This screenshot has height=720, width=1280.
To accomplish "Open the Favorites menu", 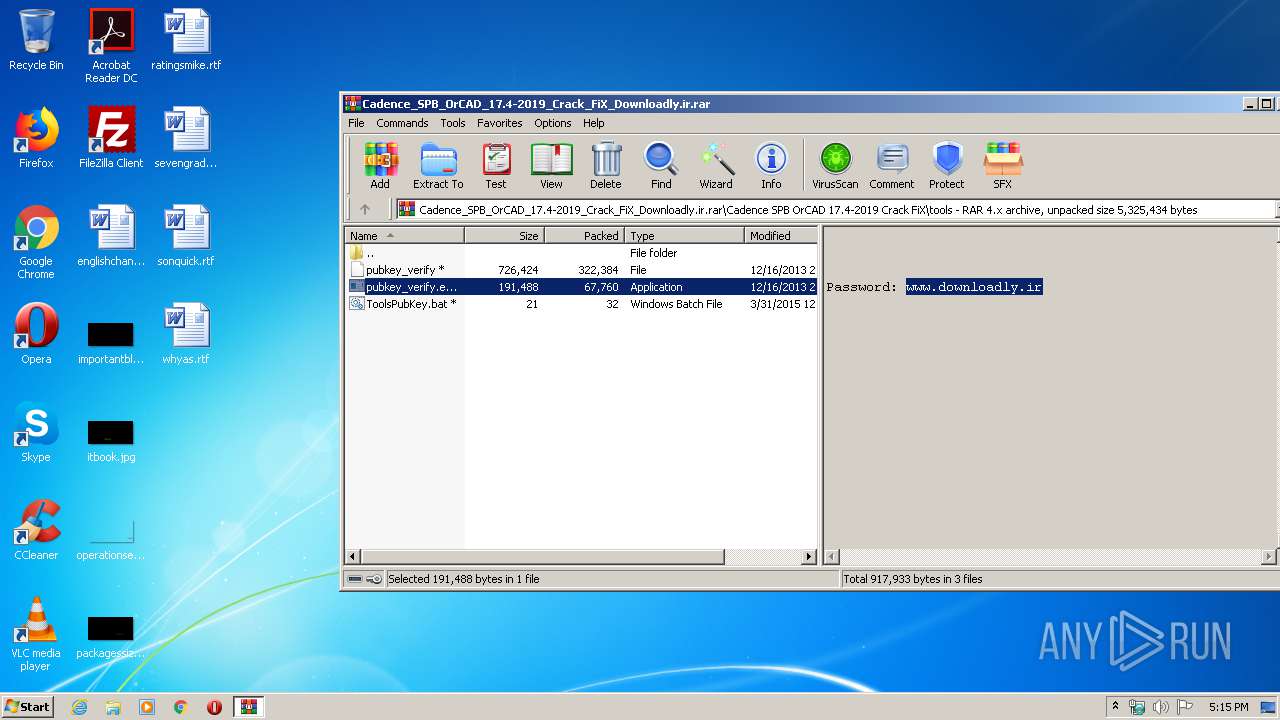I will pos(499,123).
